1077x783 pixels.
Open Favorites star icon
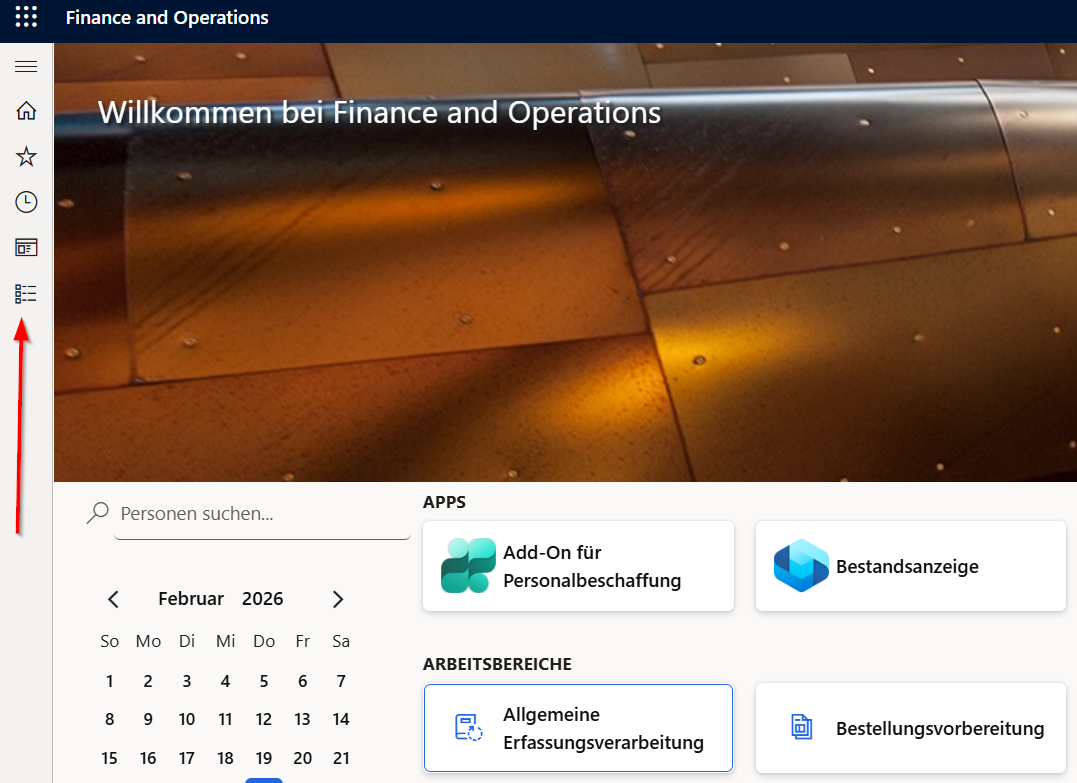(26, 157)
